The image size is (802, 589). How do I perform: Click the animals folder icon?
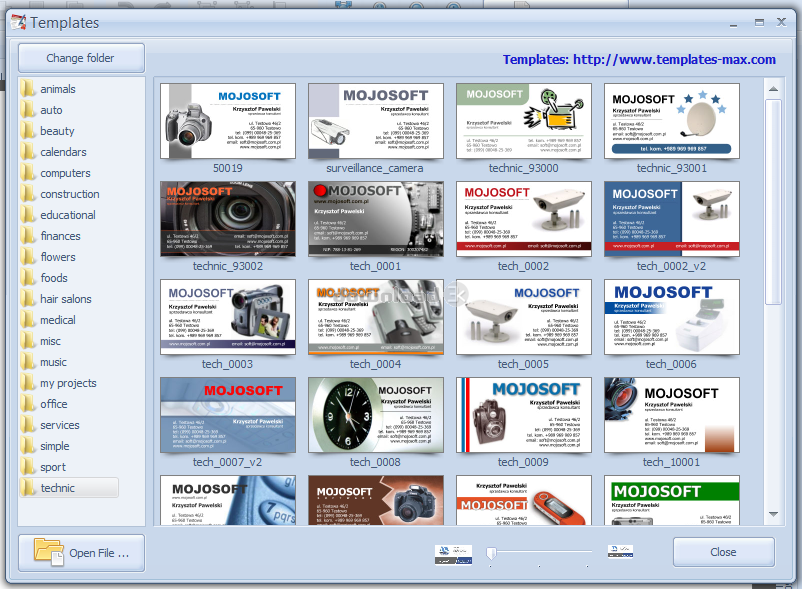[x=28, y=89]
